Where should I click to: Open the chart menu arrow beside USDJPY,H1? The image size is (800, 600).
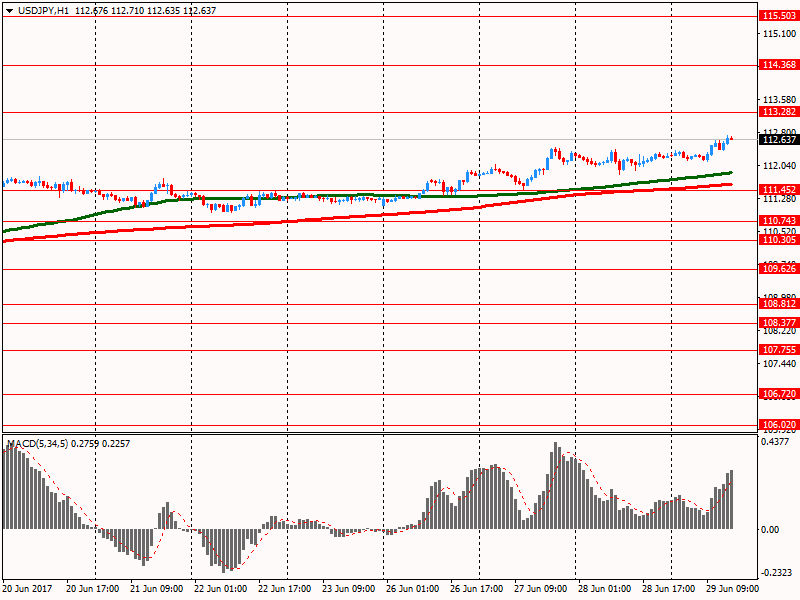(x=9, y=11)
